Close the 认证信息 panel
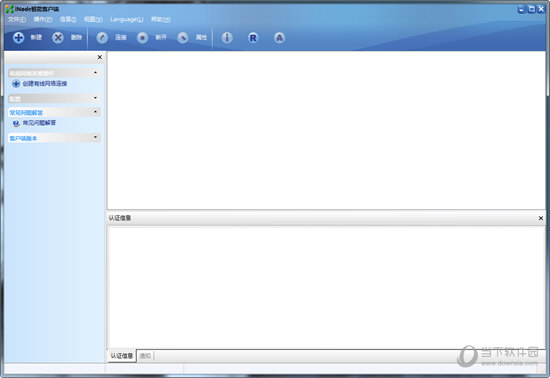 [x=541, y=218]
